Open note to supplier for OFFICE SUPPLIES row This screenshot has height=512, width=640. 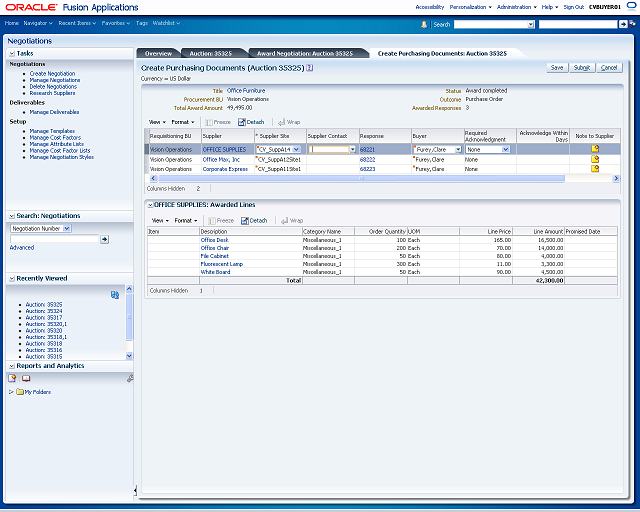pos(595,149)
